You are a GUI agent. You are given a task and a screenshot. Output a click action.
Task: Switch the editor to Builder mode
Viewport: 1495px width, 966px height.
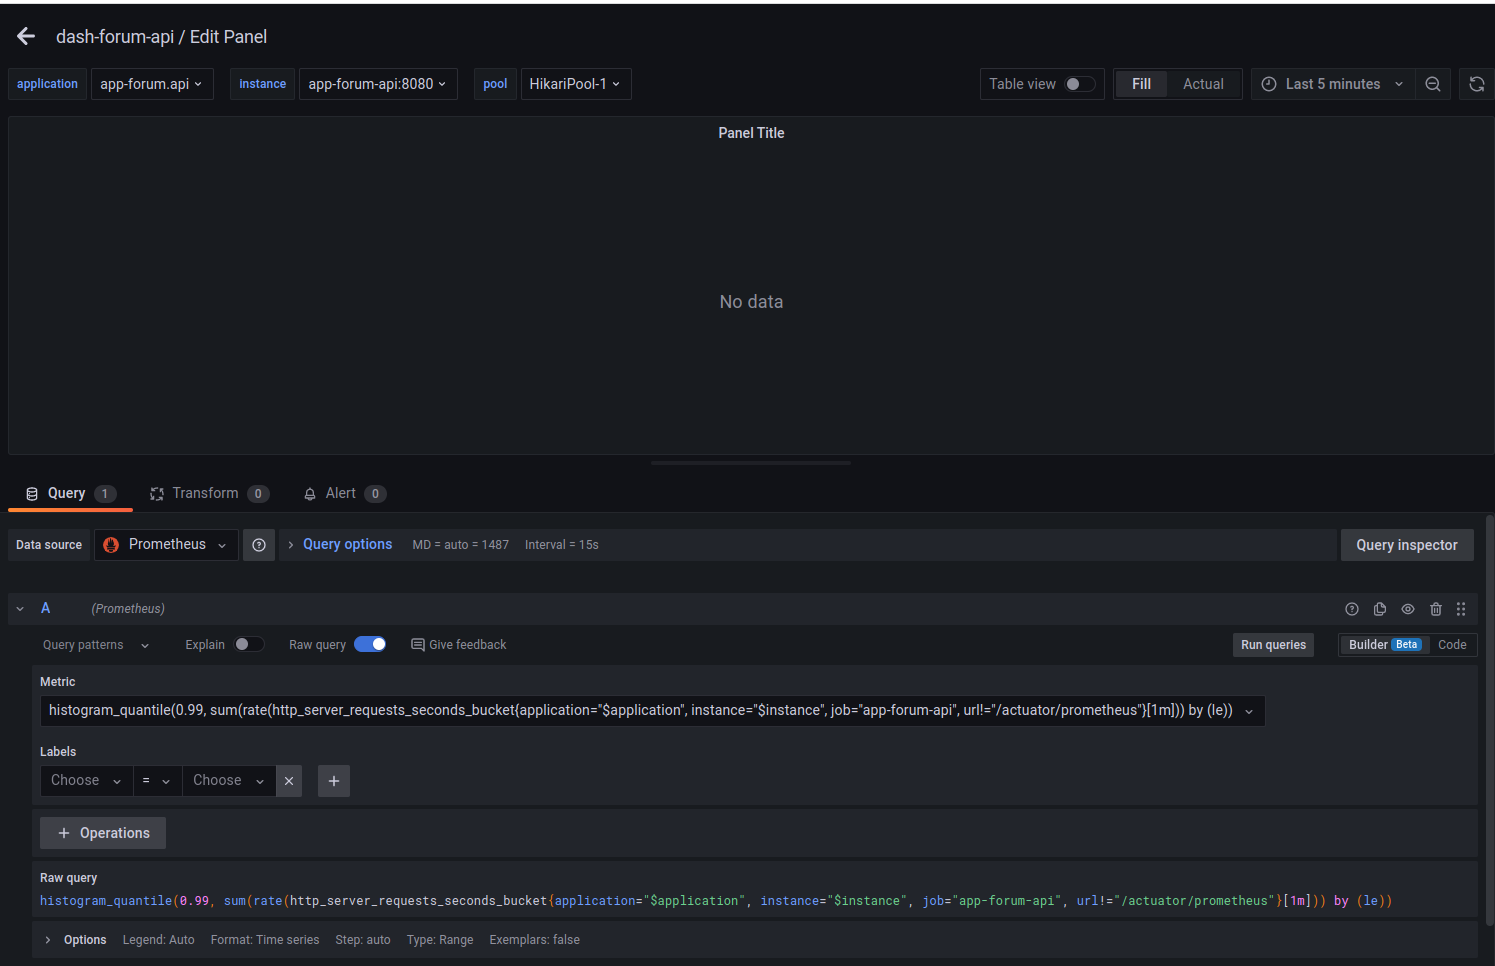coord(1384,645)
